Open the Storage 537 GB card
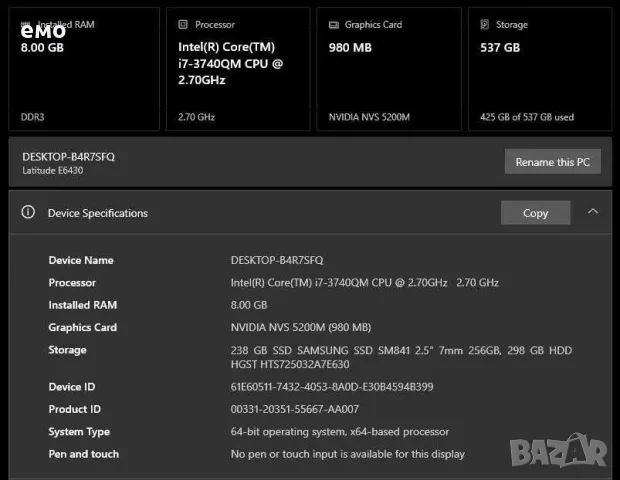Screen dimensions: 620x480 [x=540, y=69]
